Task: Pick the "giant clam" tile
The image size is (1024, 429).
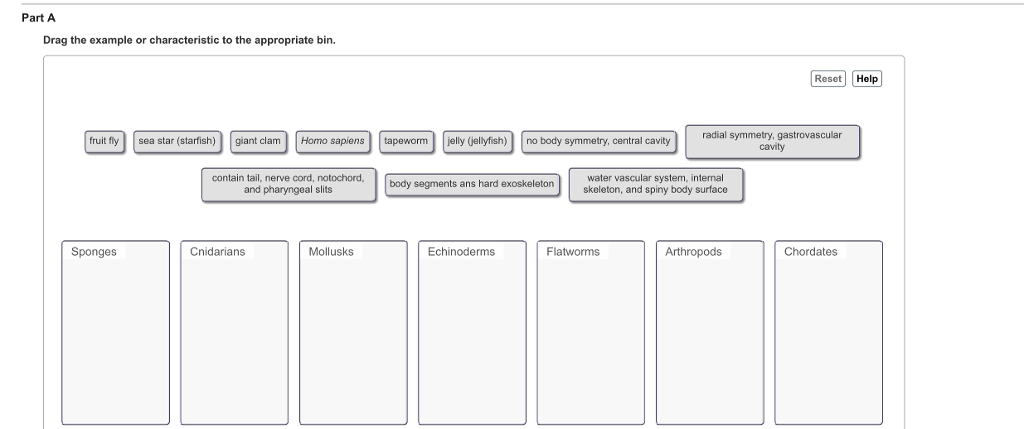Action: pyautogui.click(x=258, y=142)
